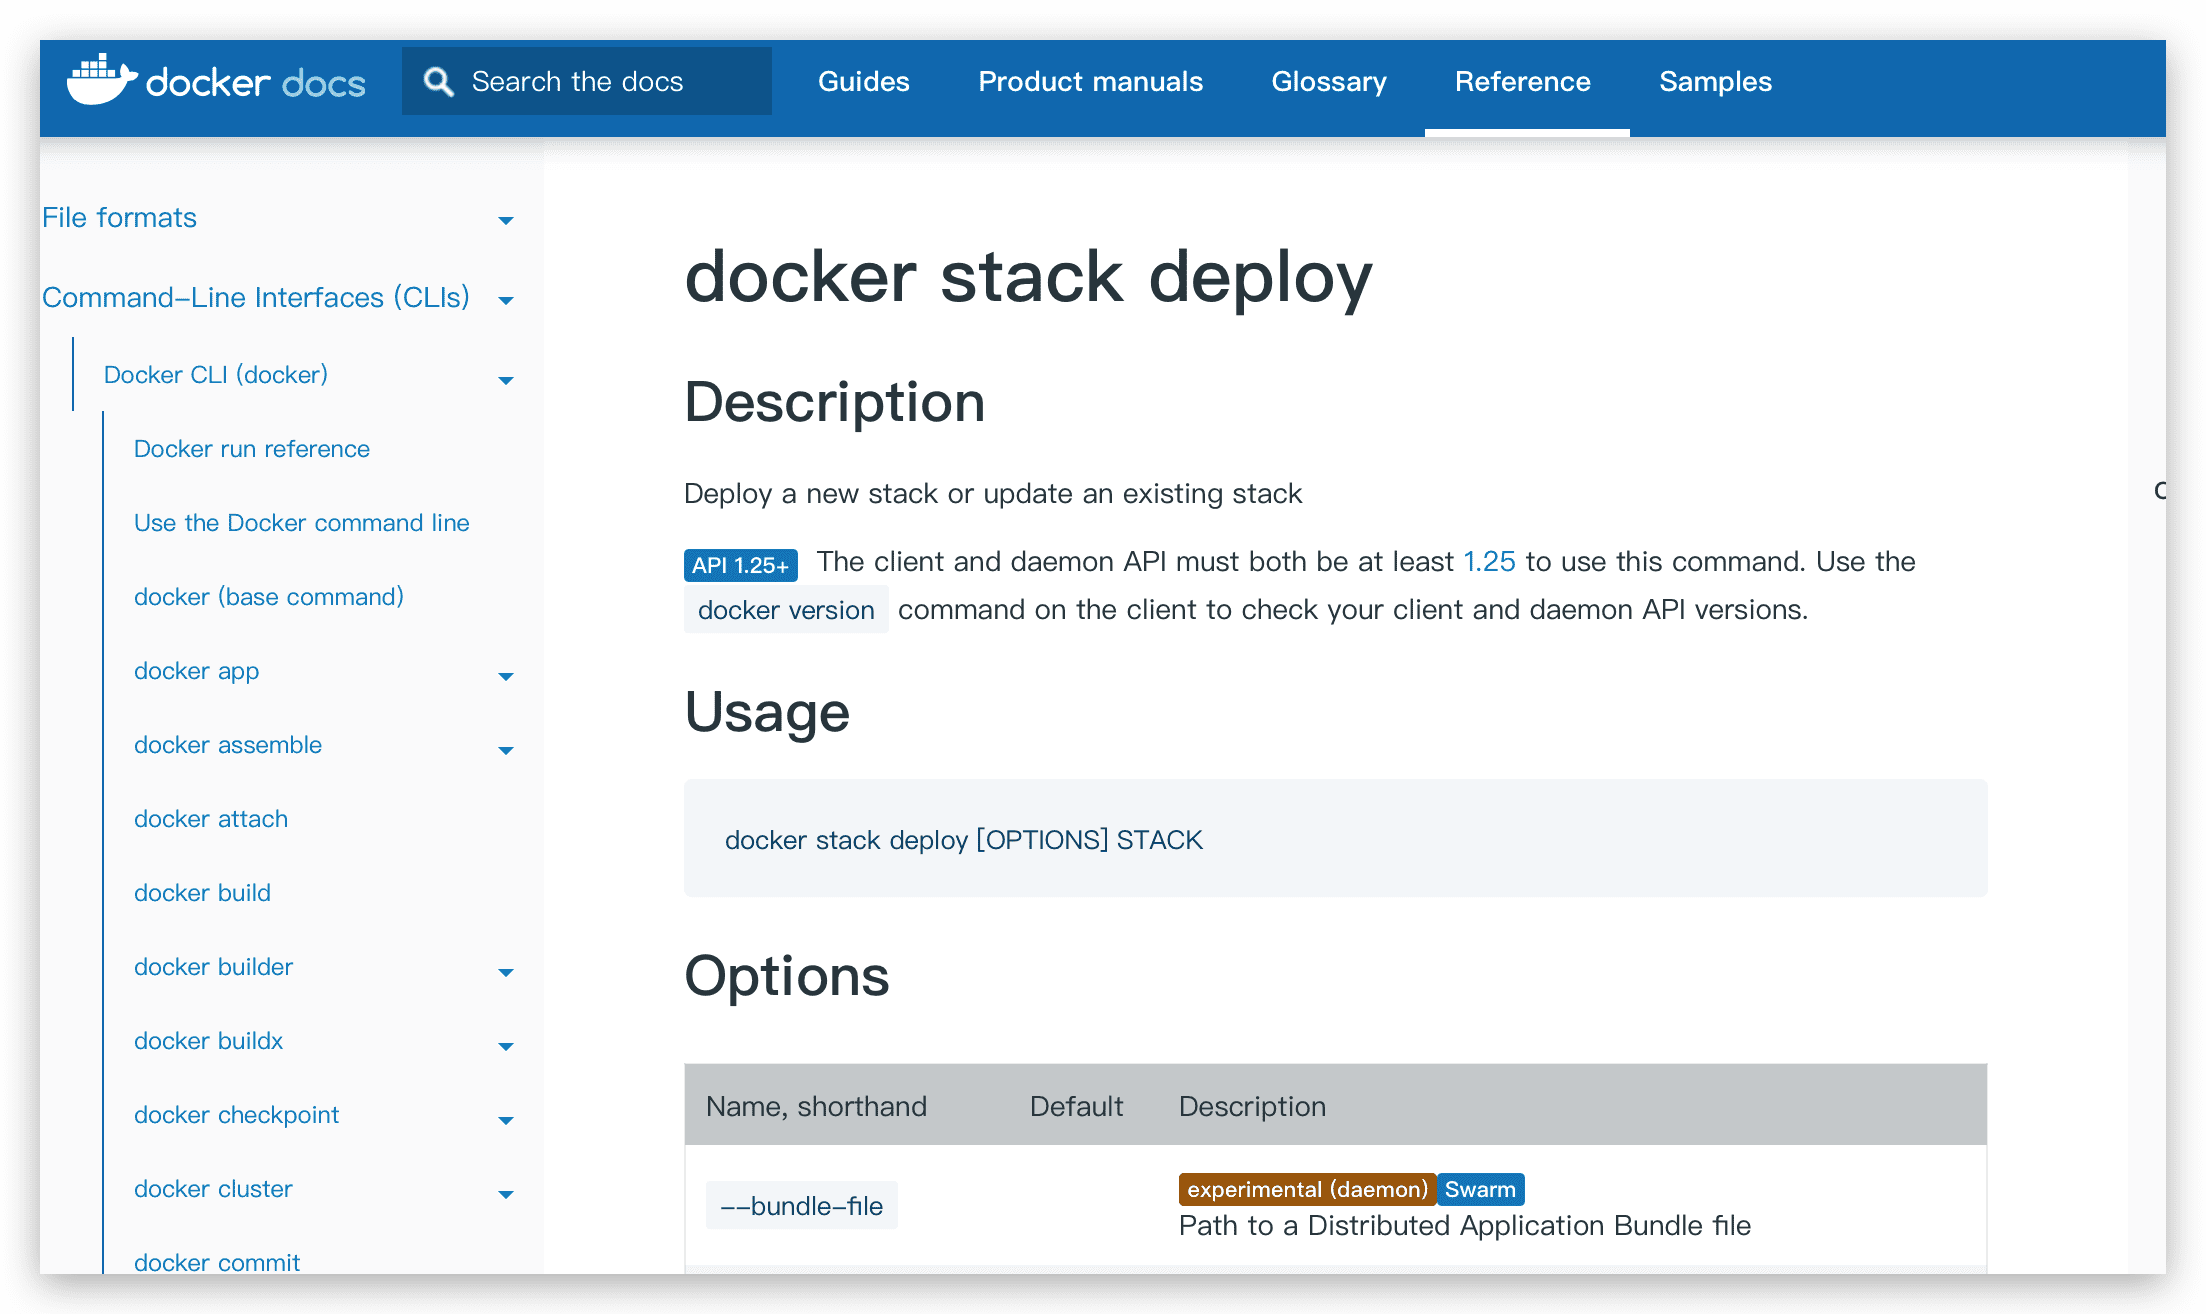The height and width of the screenshot is (1314, 2206).
Task: Expand the docker app submenu arrow
Action: click(506, 676)
